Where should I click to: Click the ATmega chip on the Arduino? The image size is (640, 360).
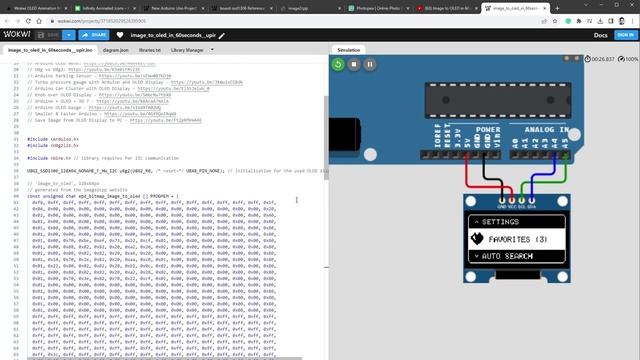pyautogui.click(x=498, y=100)
